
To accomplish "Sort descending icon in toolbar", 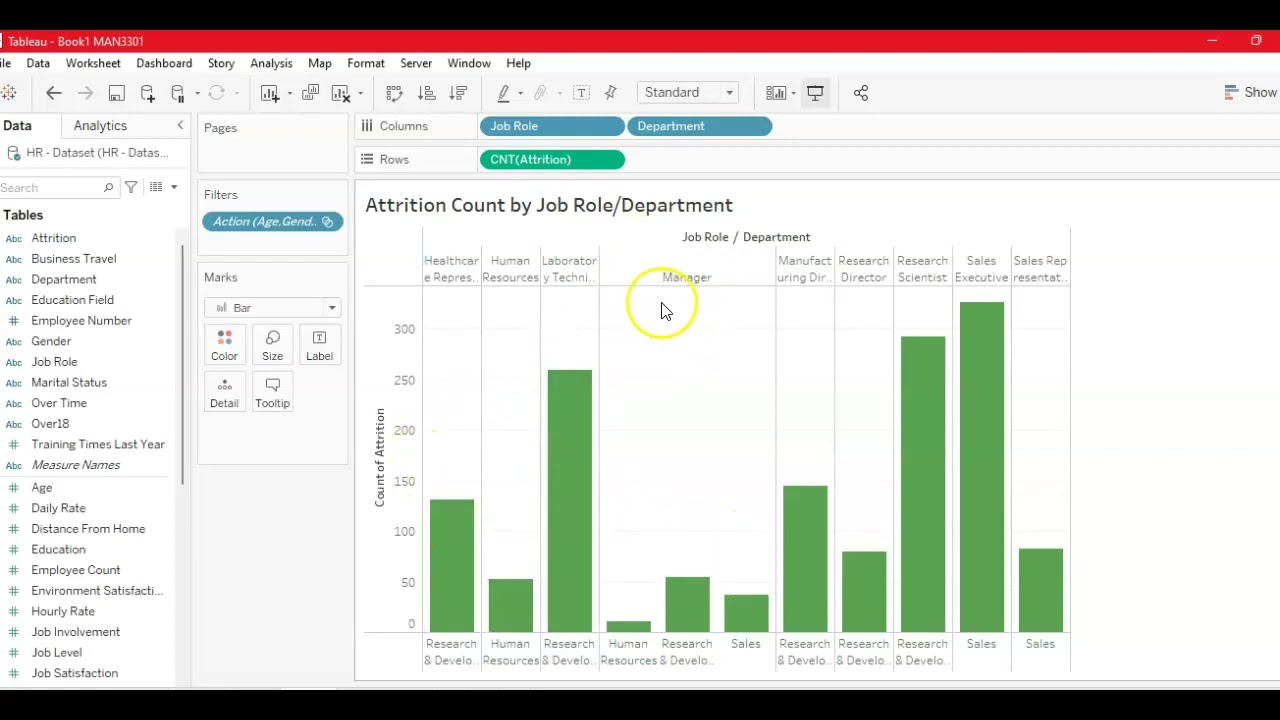I will (x=459, y=93).
